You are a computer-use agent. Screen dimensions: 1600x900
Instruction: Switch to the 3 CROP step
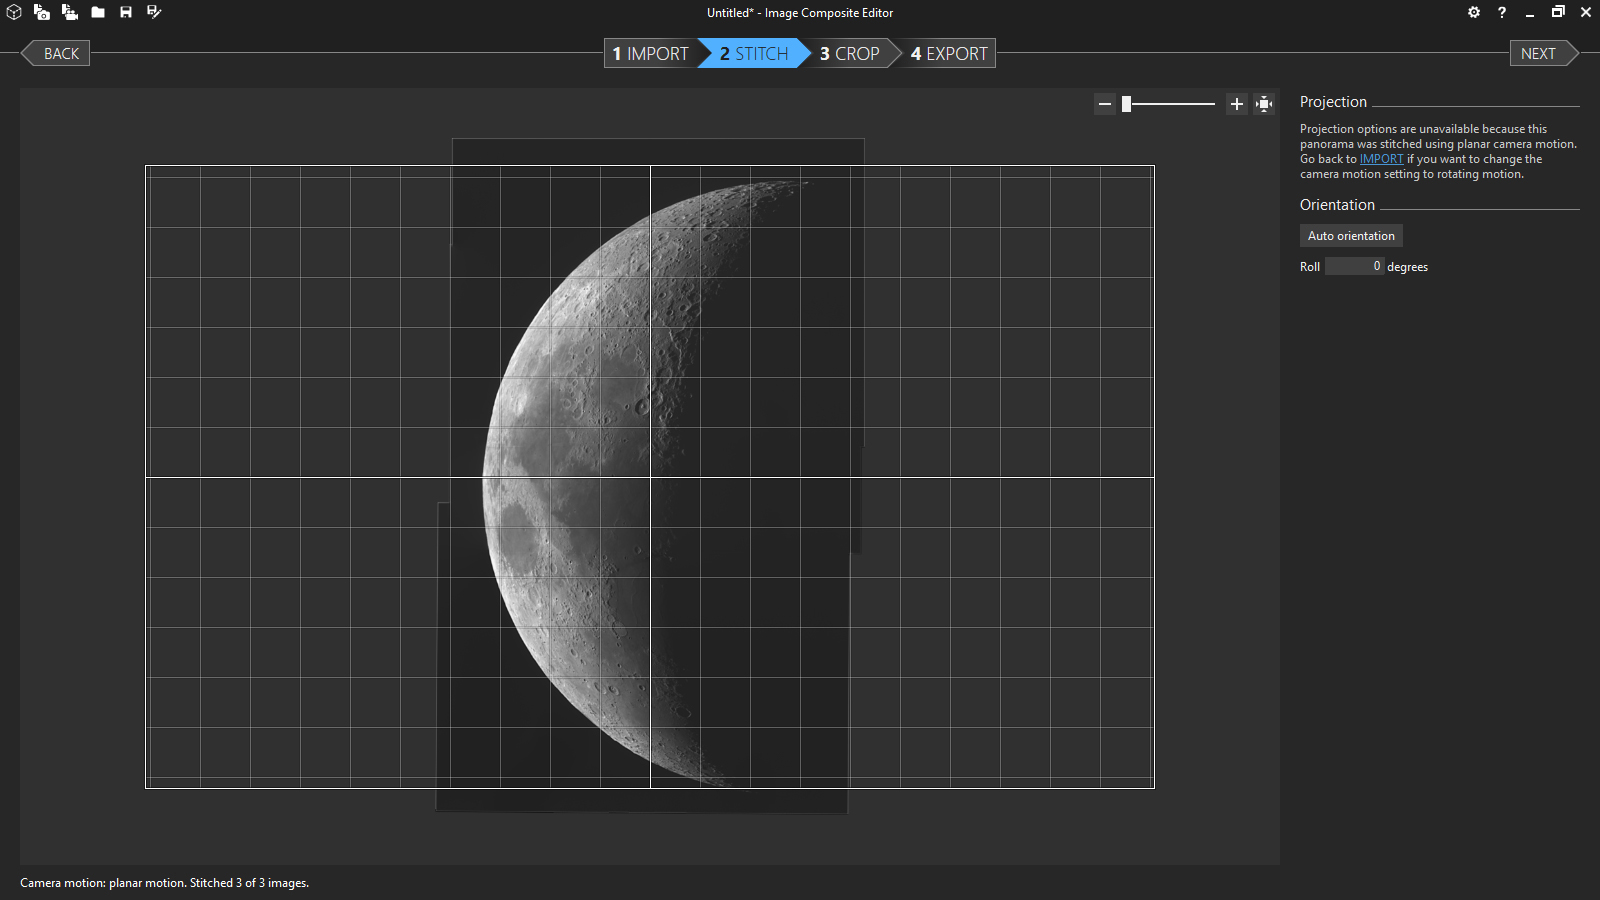[850, 54]
